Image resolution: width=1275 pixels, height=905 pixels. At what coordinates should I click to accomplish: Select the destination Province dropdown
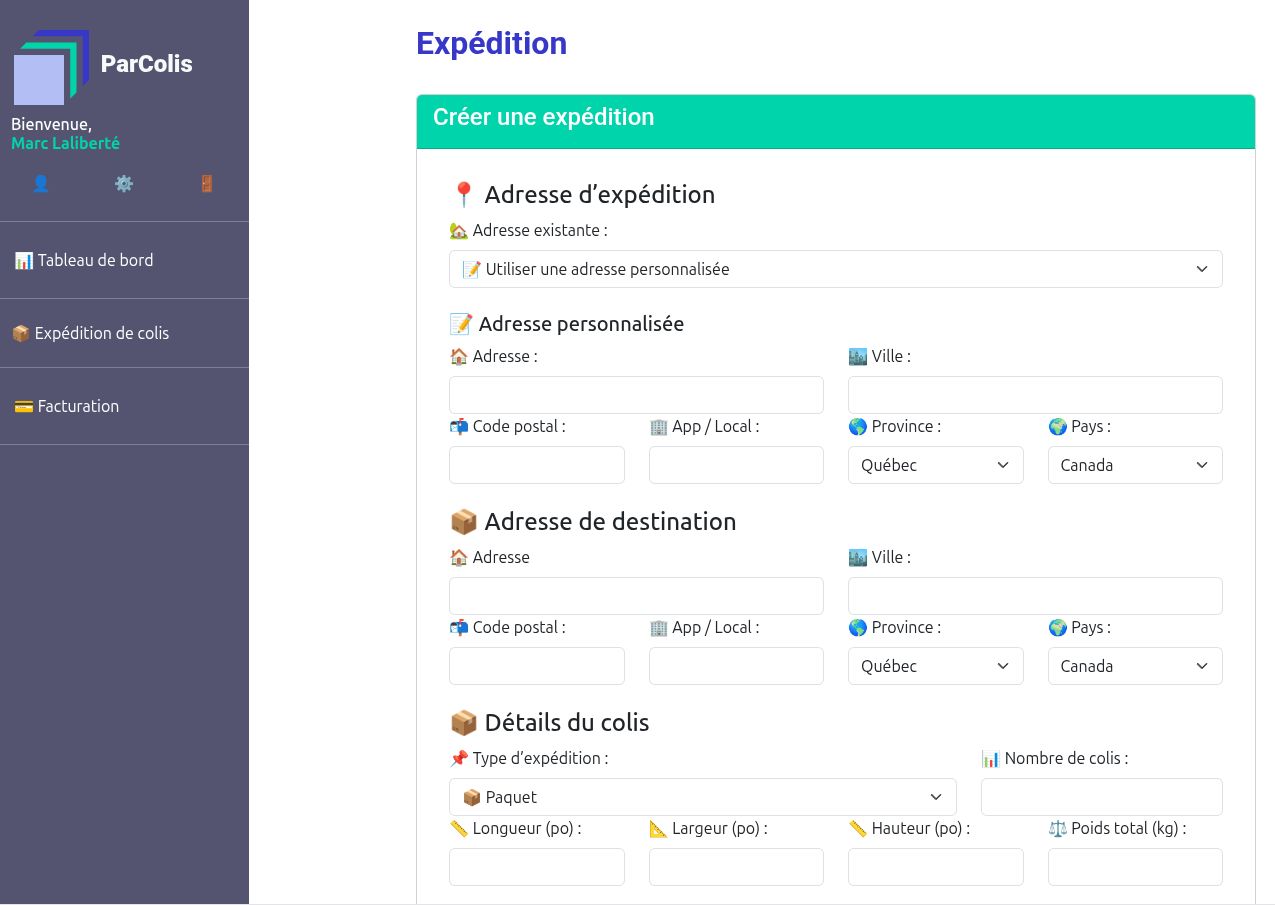[x=935, y=666]
